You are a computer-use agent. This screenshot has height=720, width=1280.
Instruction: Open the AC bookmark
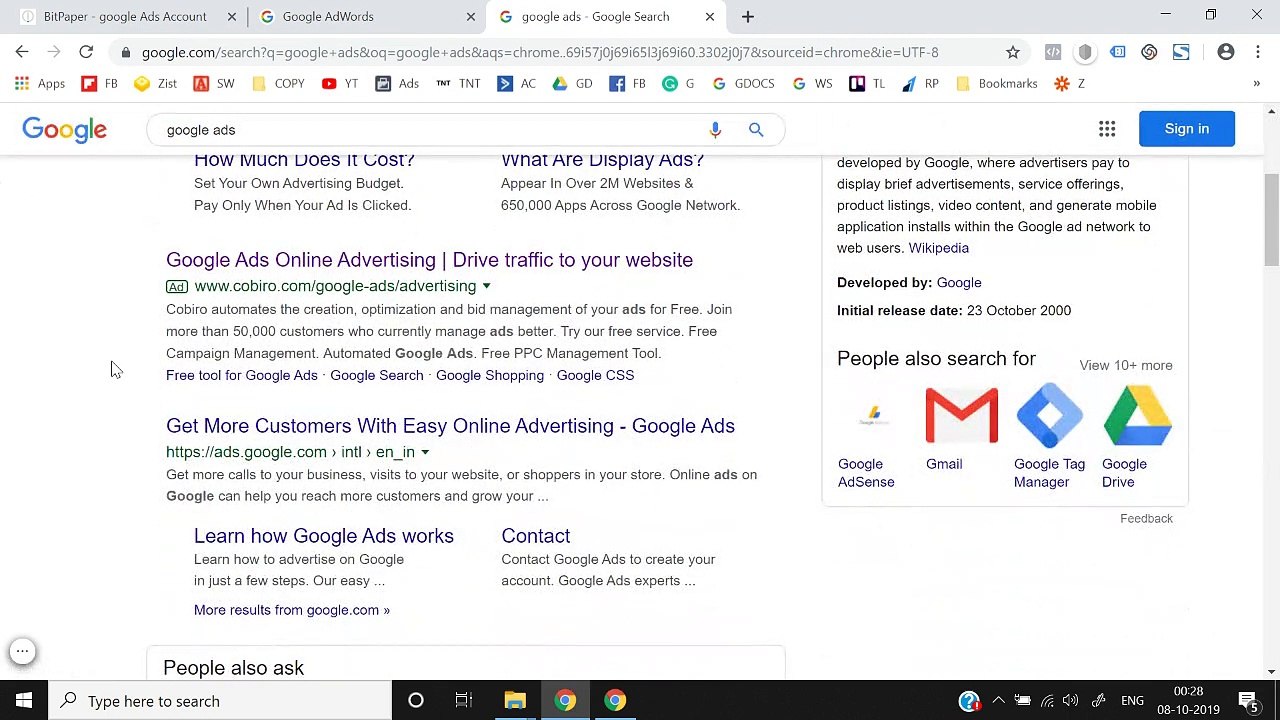tap(517, 84)
